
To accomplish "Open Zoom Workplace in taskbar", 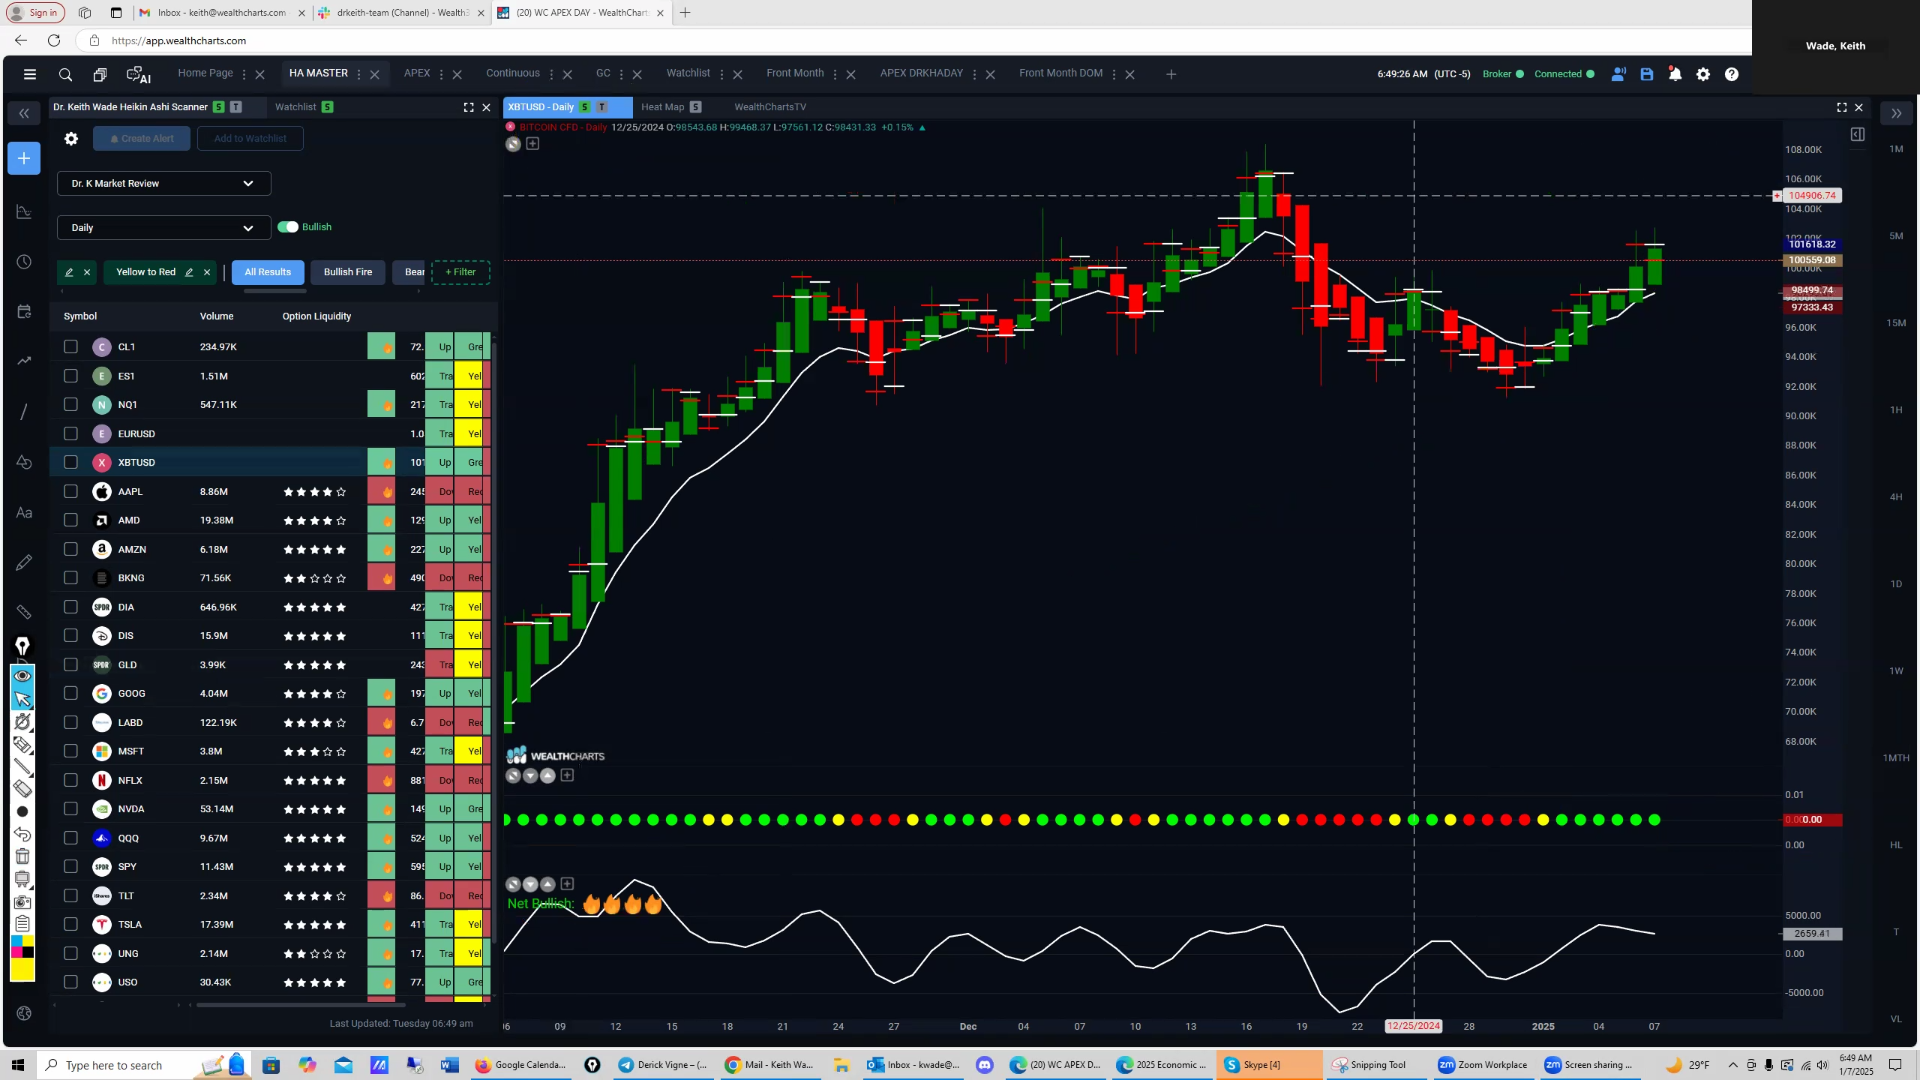I will 1482,1065.
